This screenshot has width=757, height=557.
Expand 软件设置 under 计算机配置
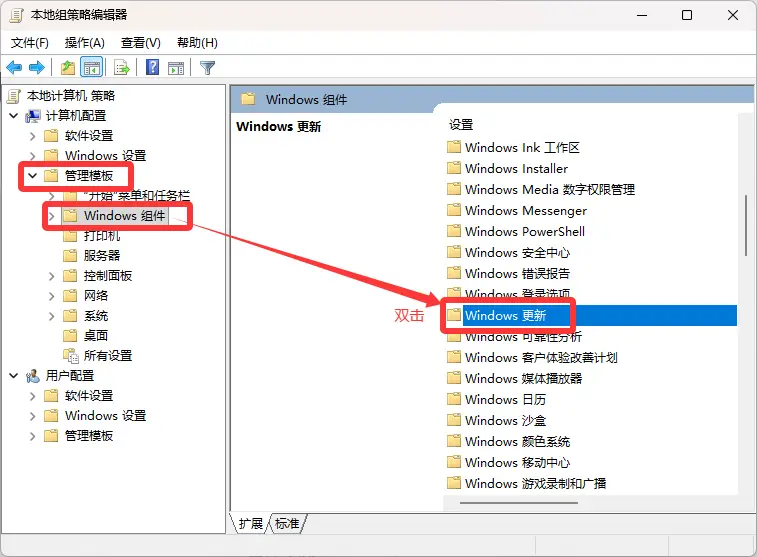32,136
